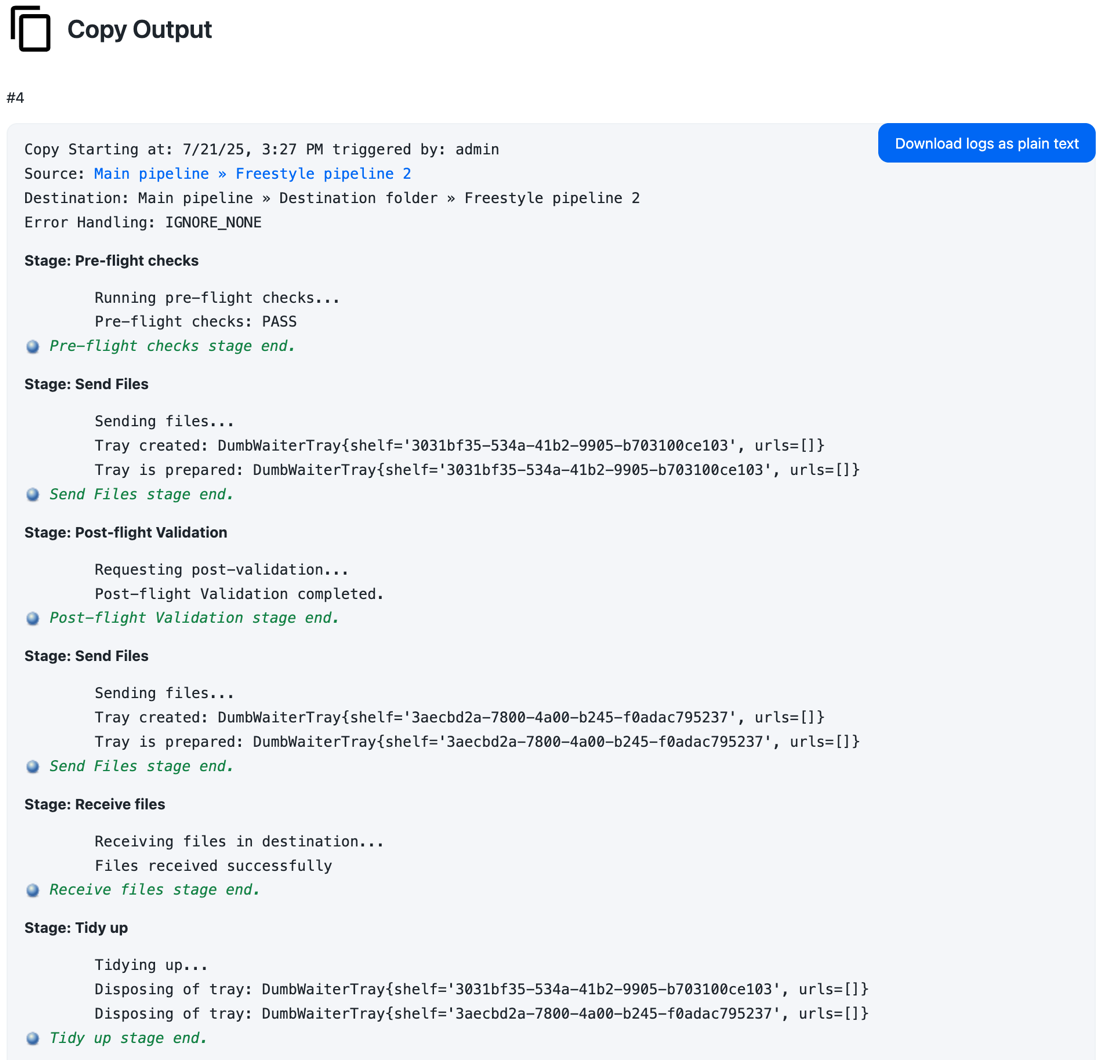
Task: Click the Destination folder path line
Action: (x=332, y=198)
